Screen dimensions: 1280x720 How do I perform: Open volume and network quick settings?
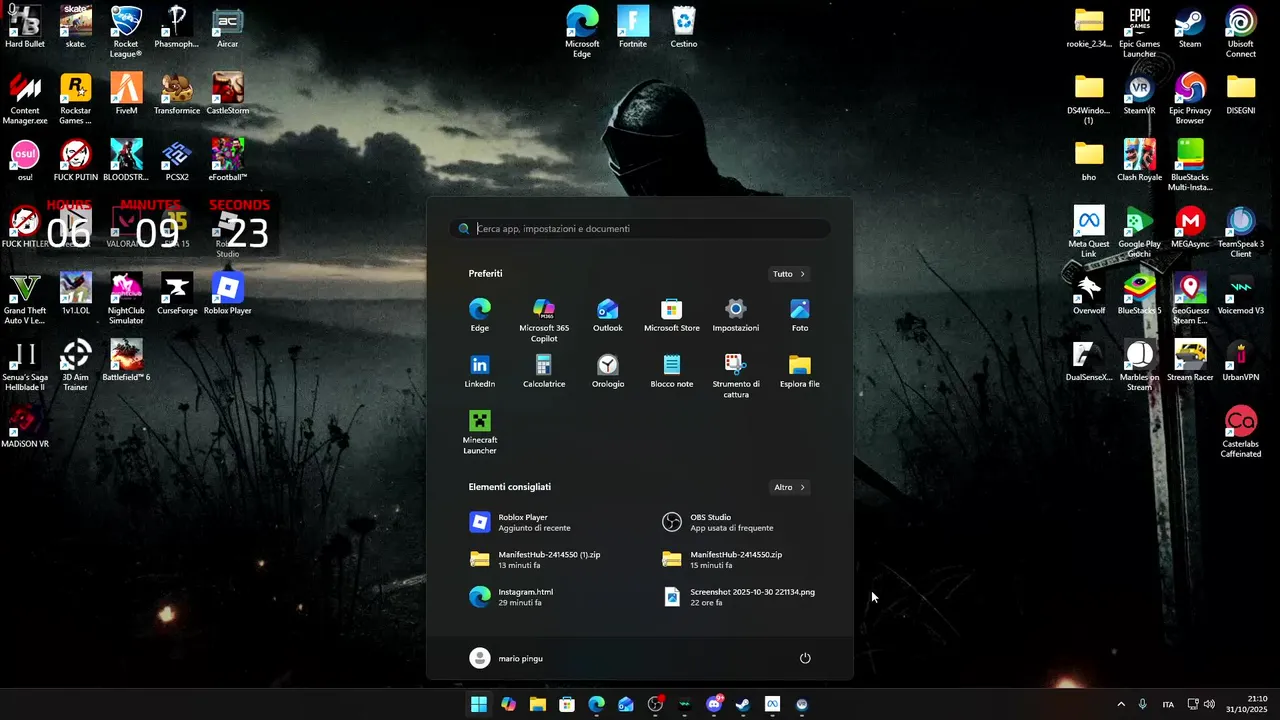[x=1201, y=704]
